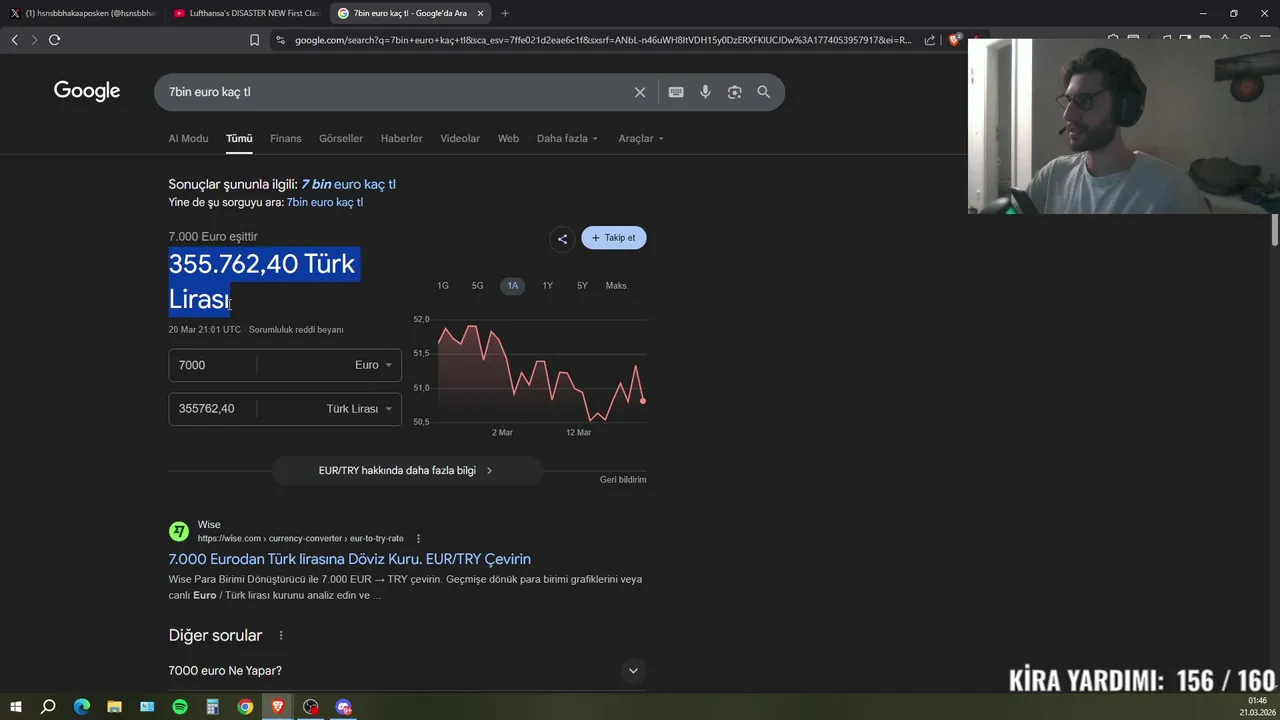The width and height of the screenshot is (1280, 720).
Task: Open EUR/TRY hakkında daha fazla bilgi
Action: pos(407,470)
